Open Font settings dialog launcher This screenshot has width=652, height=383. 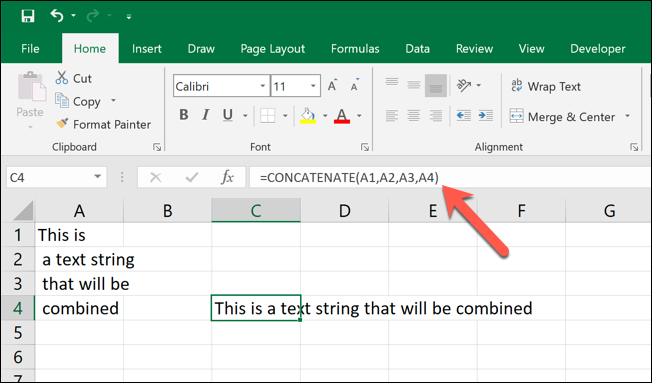tap(365, 147)
